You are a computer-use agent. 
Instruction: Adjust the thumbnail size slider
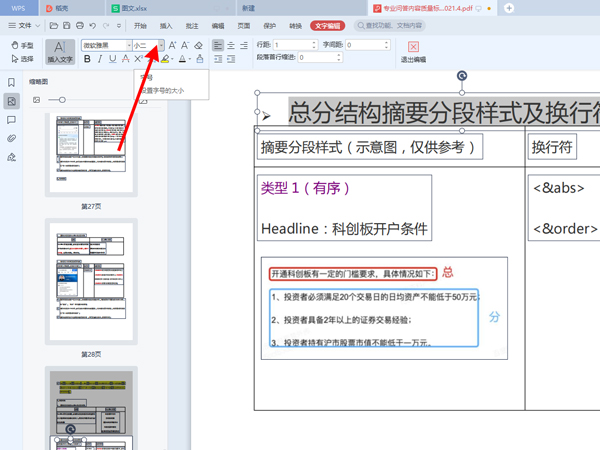62,100
